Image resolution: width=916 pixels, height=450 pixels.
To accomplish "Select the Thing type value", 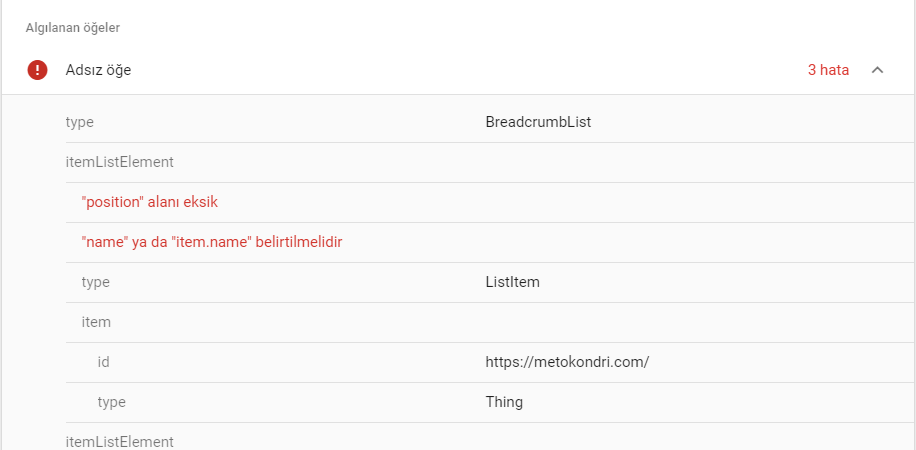I will pyautogui.click(x=504, y=402).
